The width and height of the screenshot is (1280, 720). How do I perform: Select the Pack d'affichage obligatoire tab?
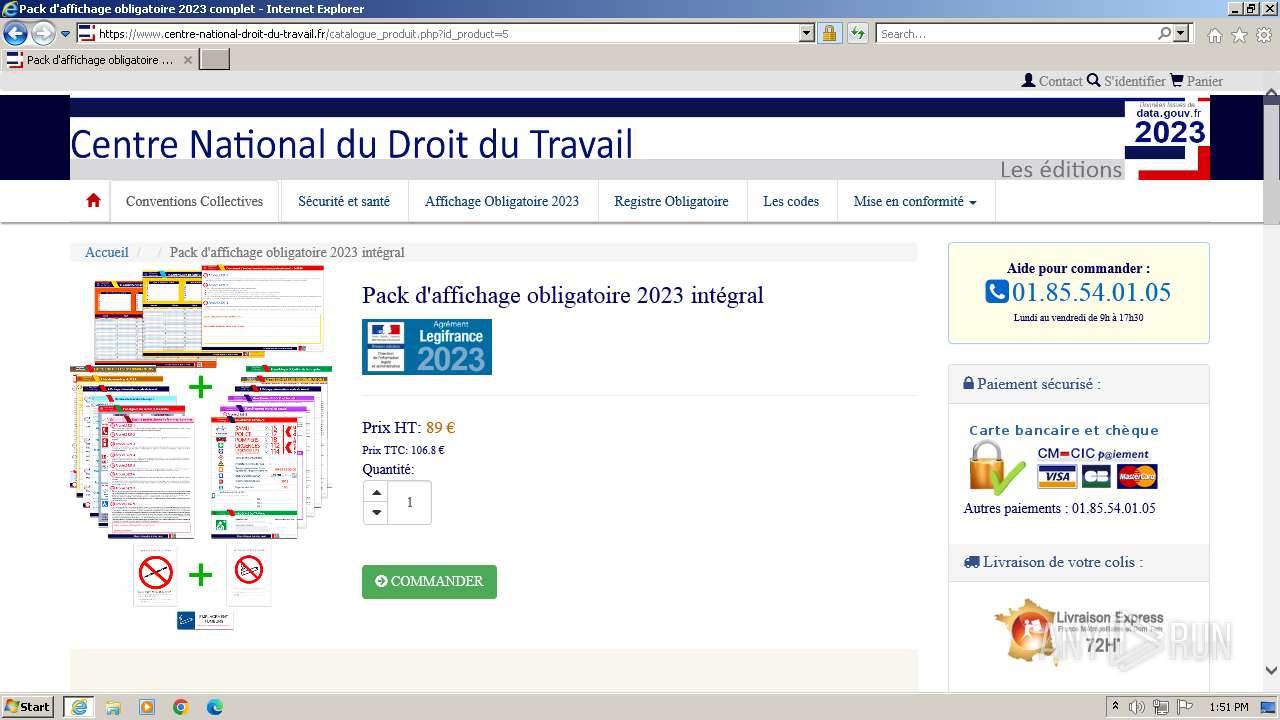(98, 60)
